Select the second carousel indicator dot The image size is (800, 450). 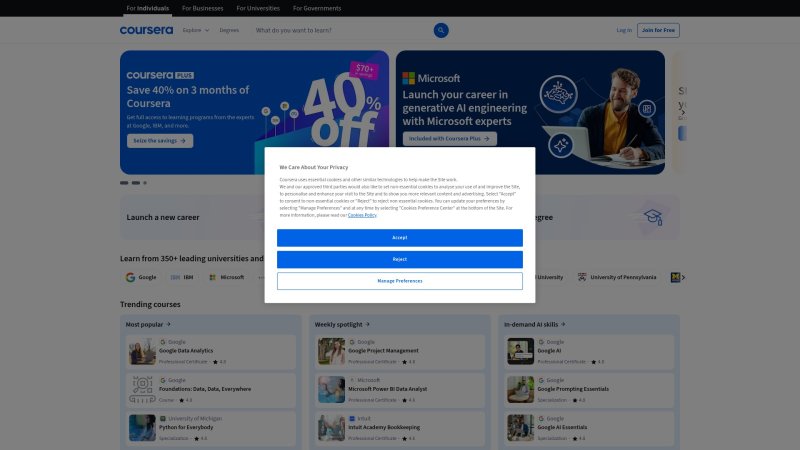click(x=136, y=183)
